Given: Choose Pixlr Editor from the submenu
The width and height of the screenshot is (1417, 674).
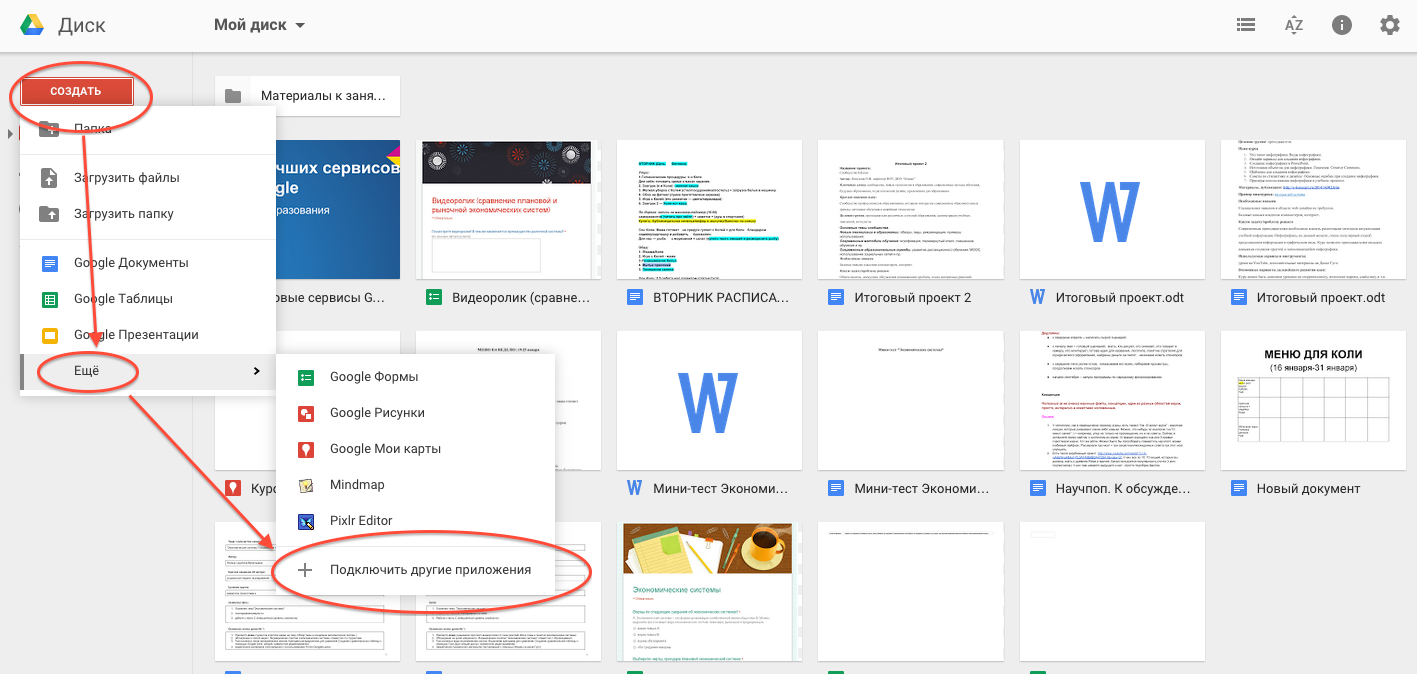Looking at the screenshot, I should [415, 521].
